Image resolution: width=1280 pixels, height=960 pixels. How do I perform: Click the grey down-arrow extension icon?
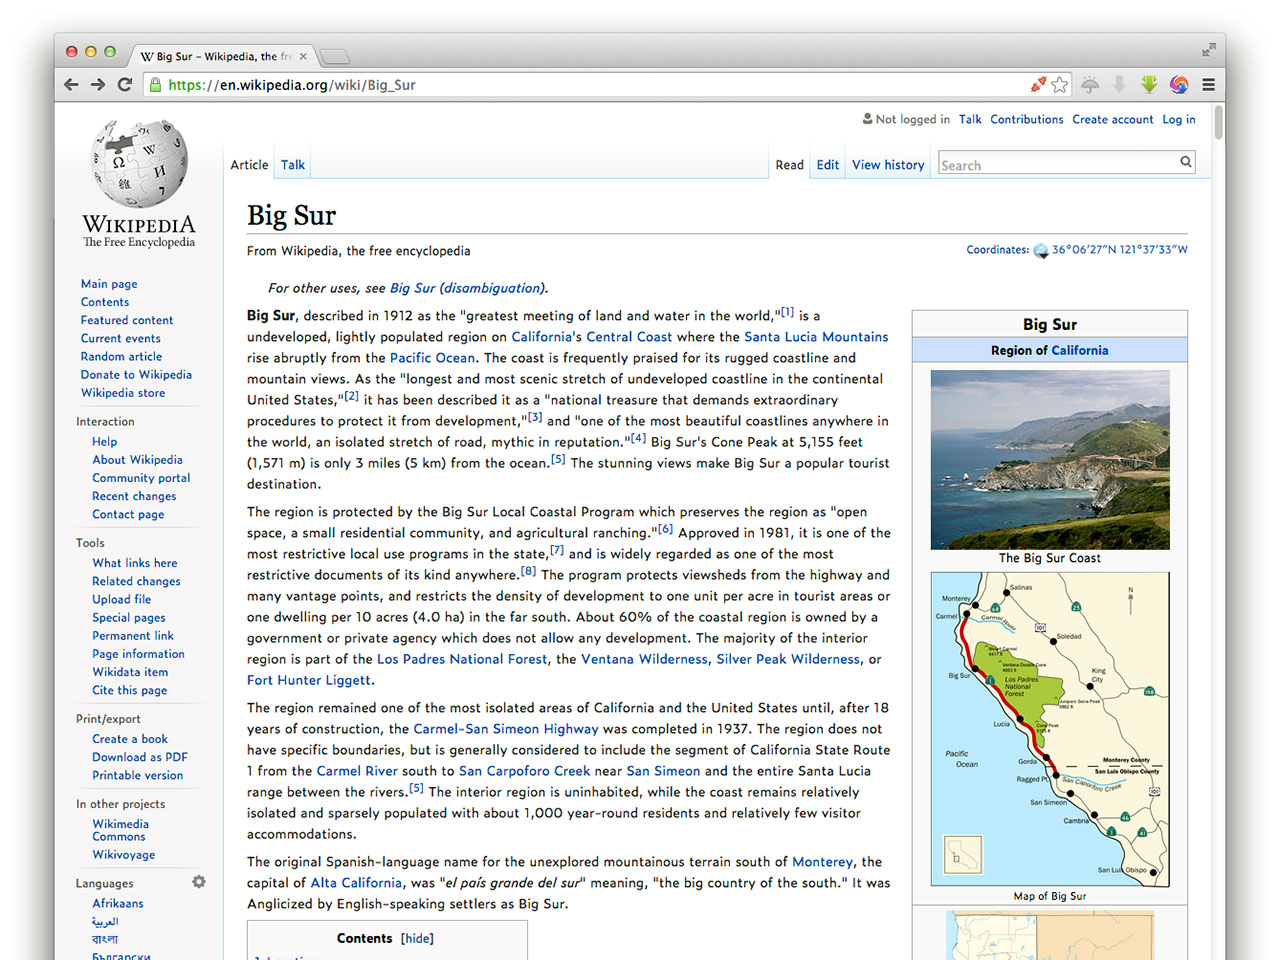(1120, 85)
